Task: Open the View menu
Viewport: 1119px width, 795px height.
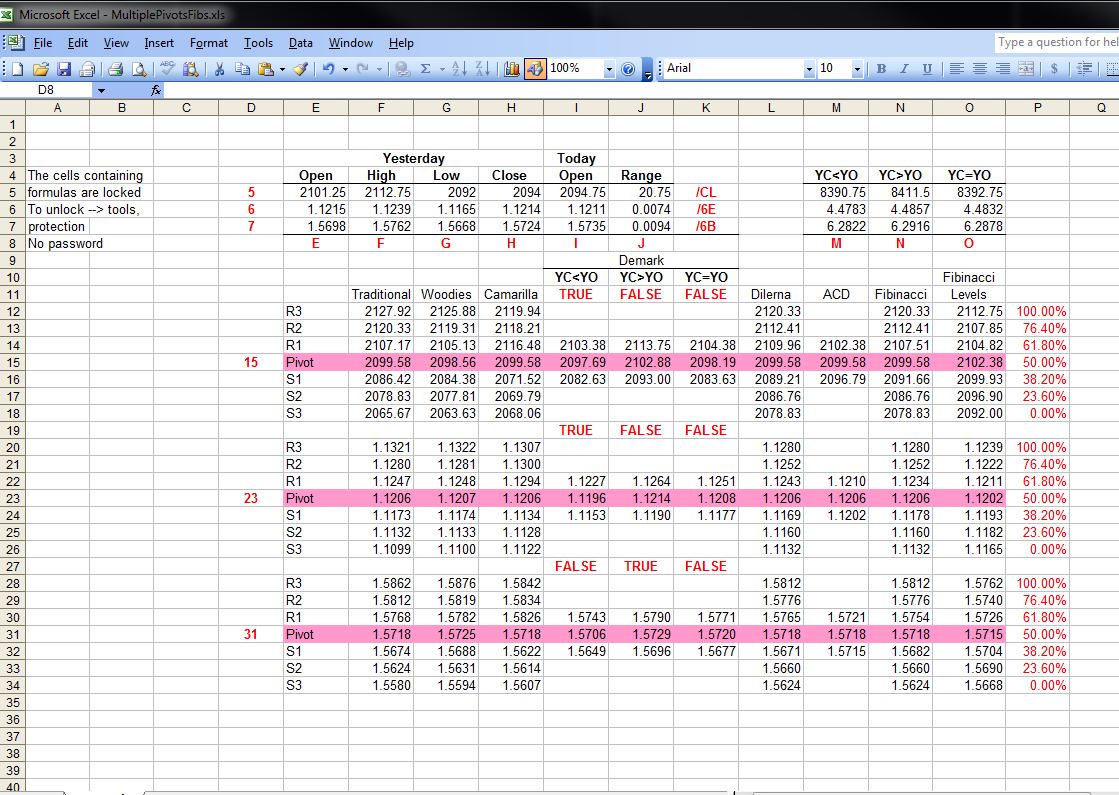Action: pos(116,43)
